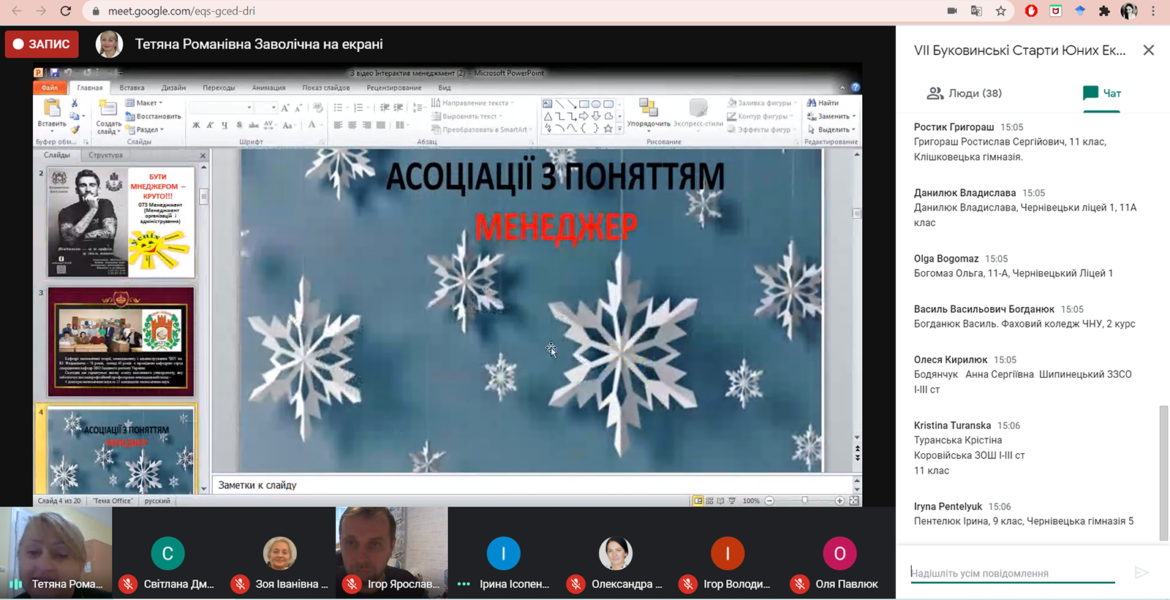This screenshot has height=600, width=1170.
Task: Pick the five-point star shape
Action: [608, 128]
